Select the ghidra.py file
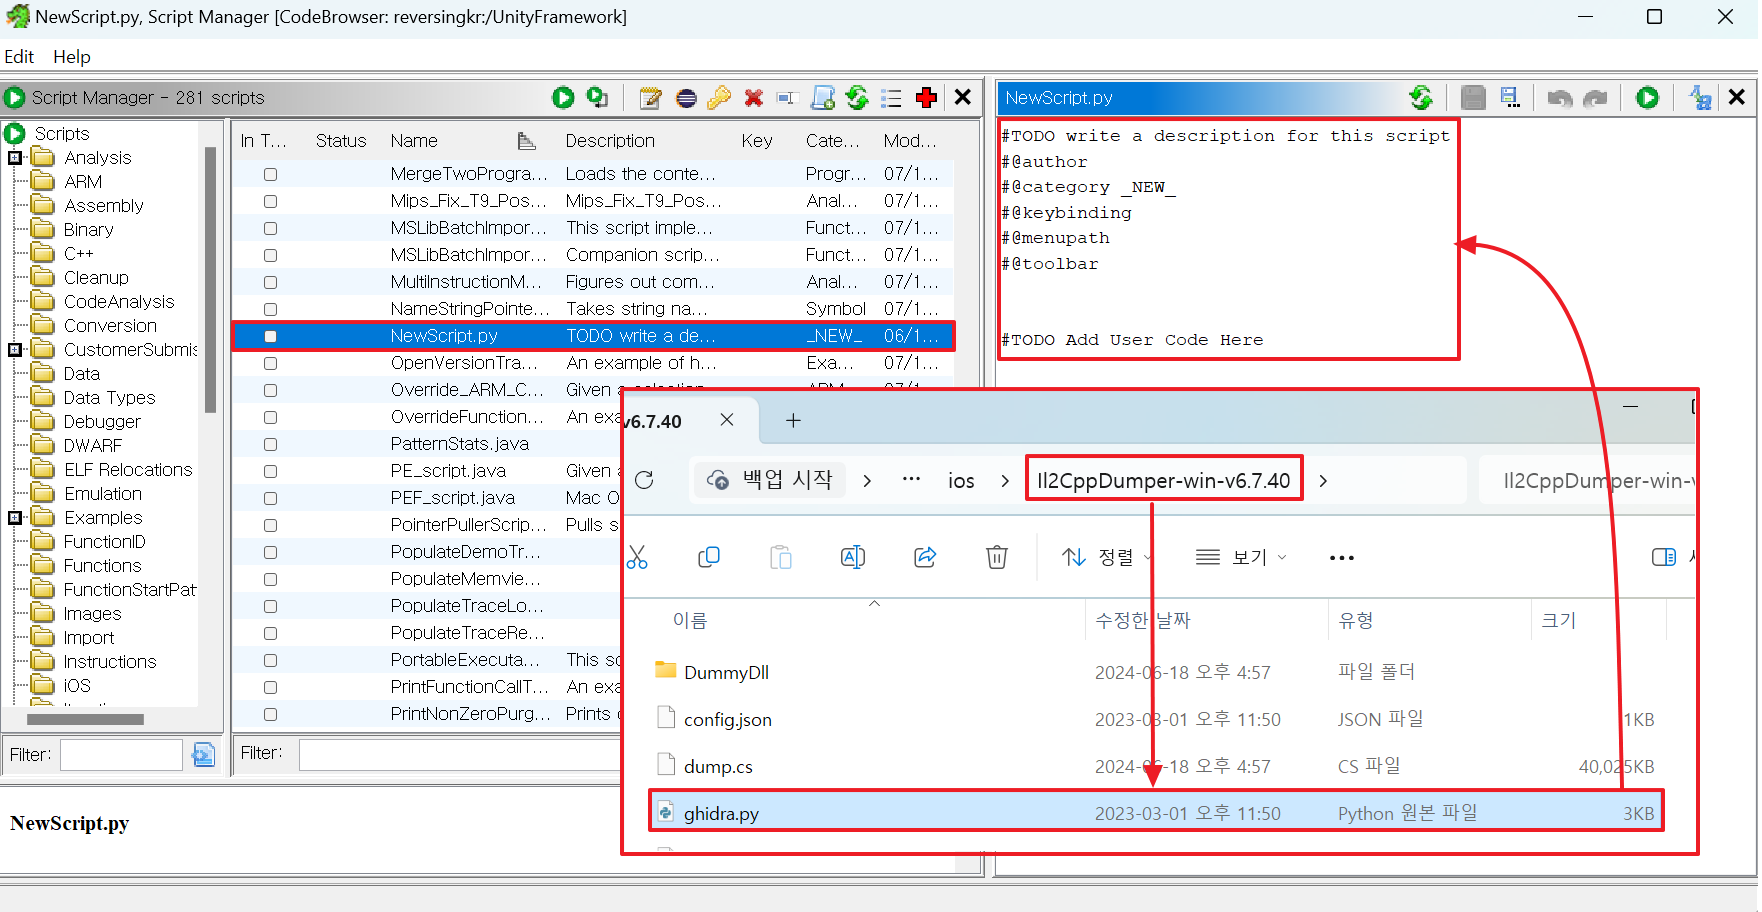1762x912 pixels. pos(1156,812)
